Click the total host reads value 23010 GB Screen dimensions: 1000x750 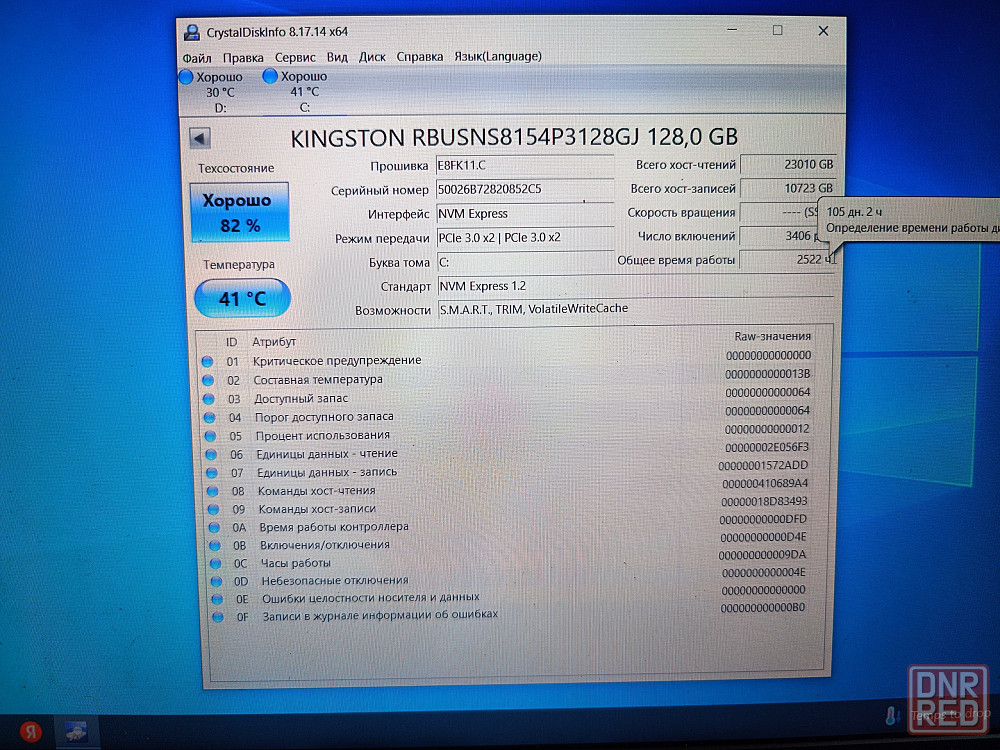788,165
